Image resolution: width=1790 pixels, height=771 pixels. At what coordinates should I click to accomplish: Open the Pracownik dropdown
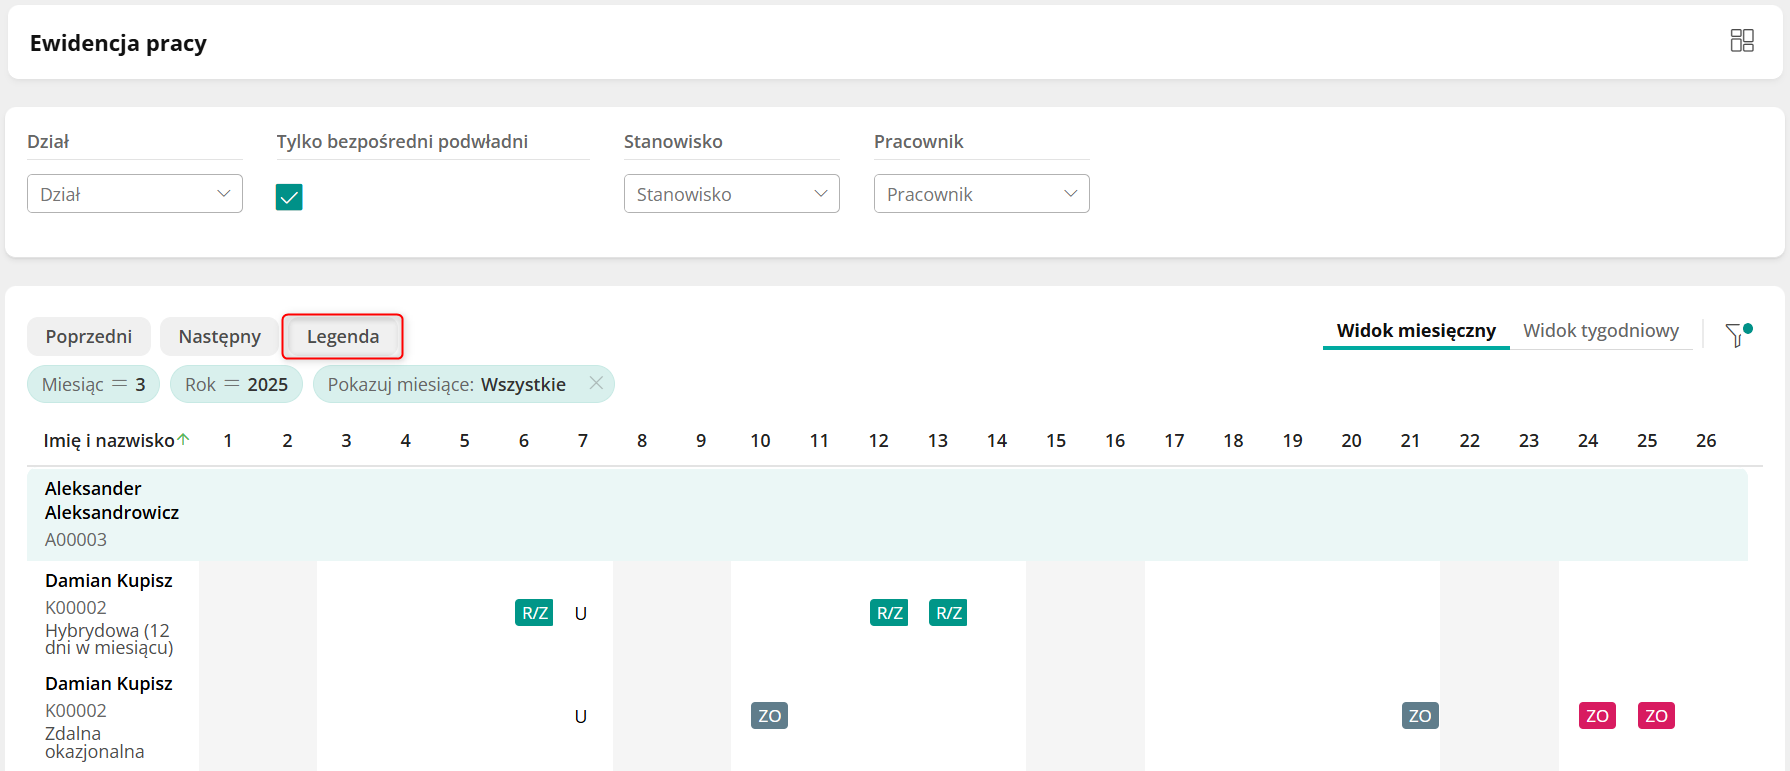click(981, 194)
